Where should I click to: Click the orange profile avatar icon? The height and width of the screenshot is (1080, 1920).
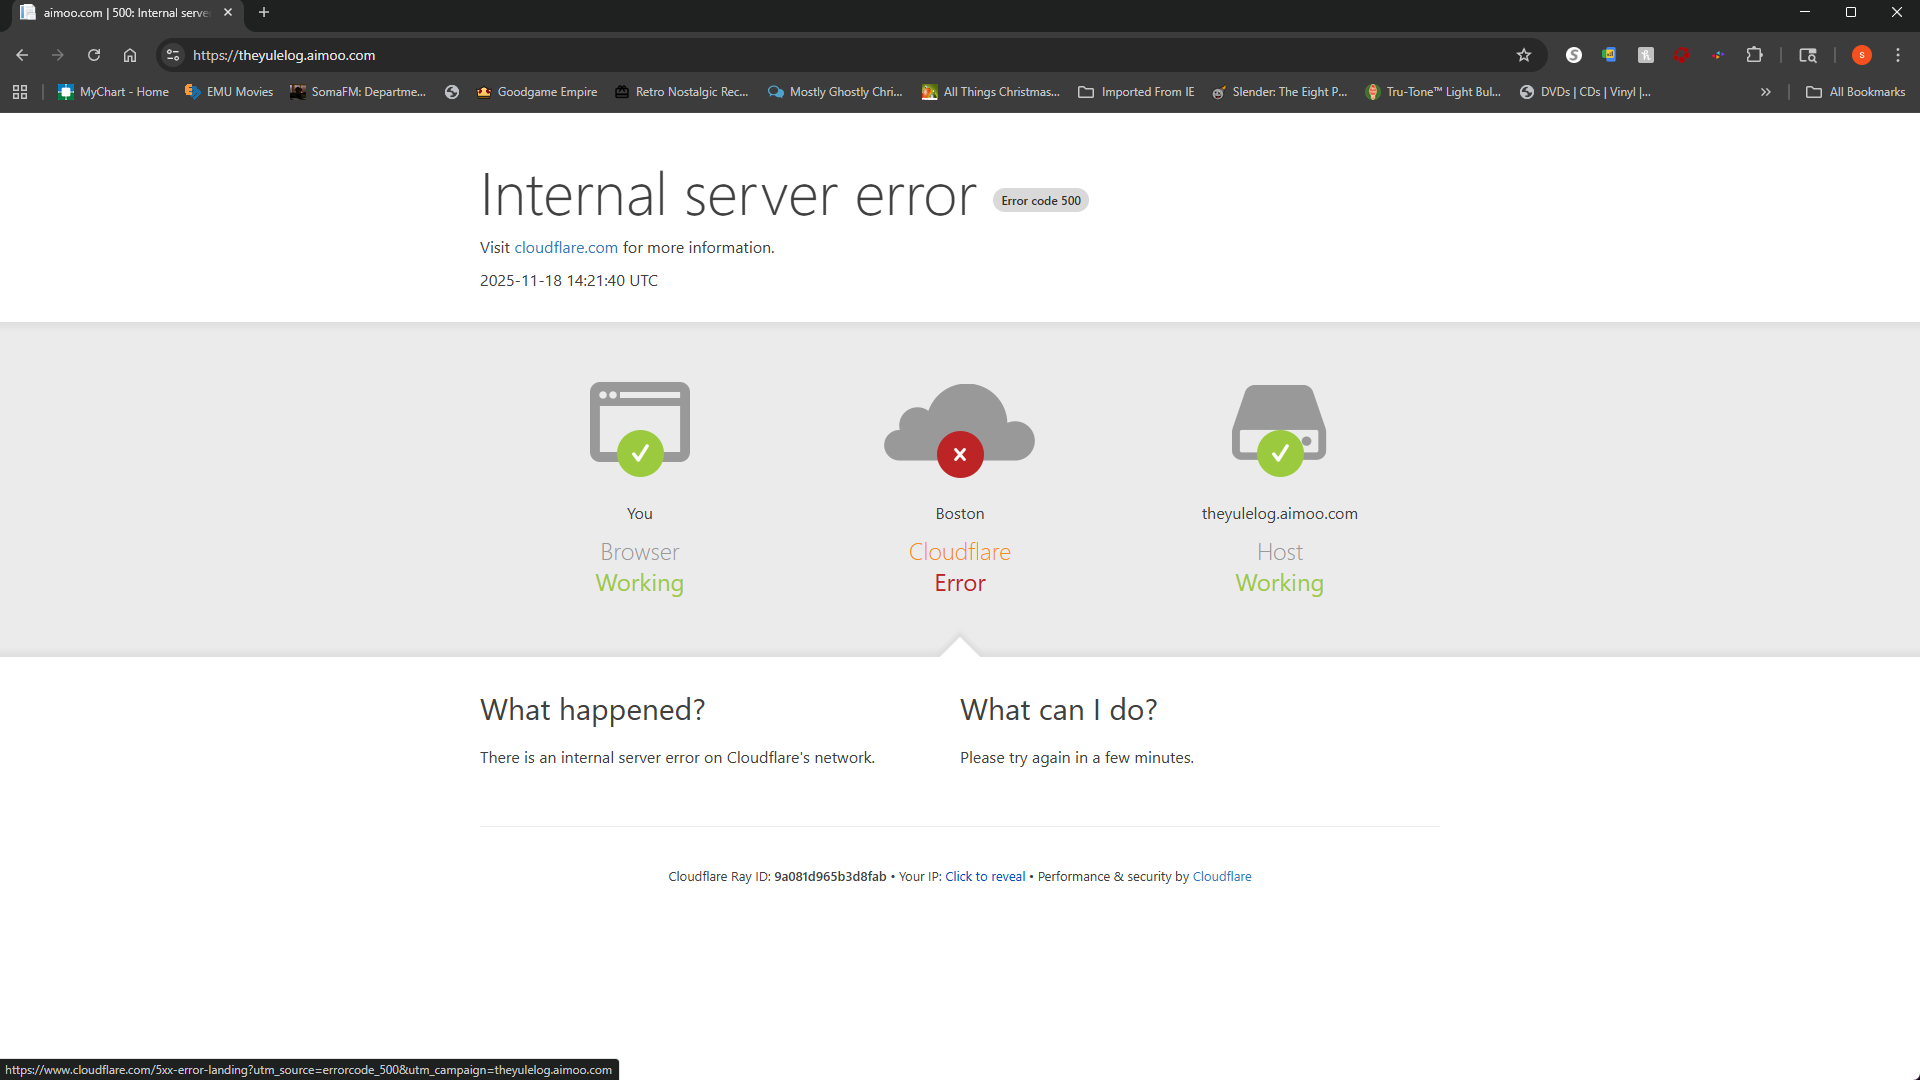tap(1861, 55)
